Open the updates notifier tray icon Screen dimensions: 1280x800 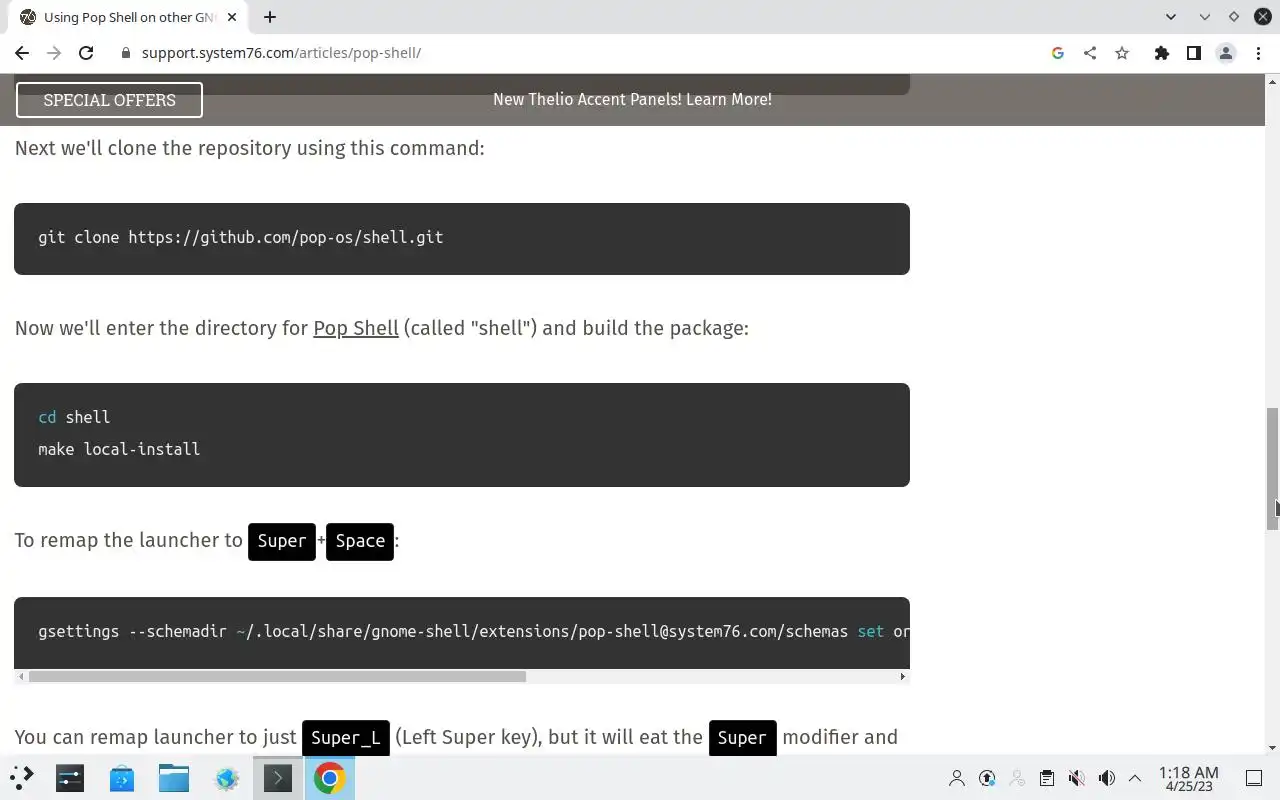(x=987, y=778)
